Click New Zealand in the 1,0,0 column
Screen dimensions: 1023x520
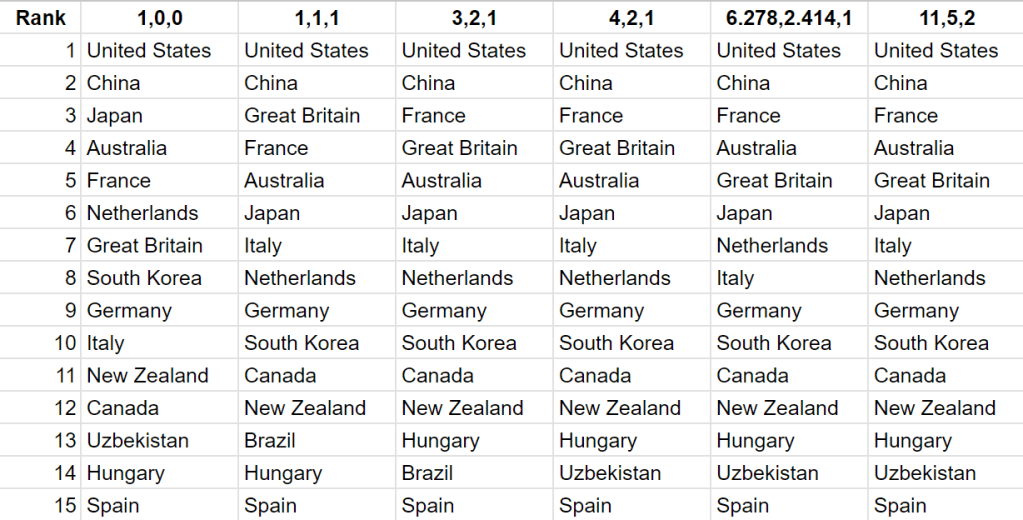148,376
